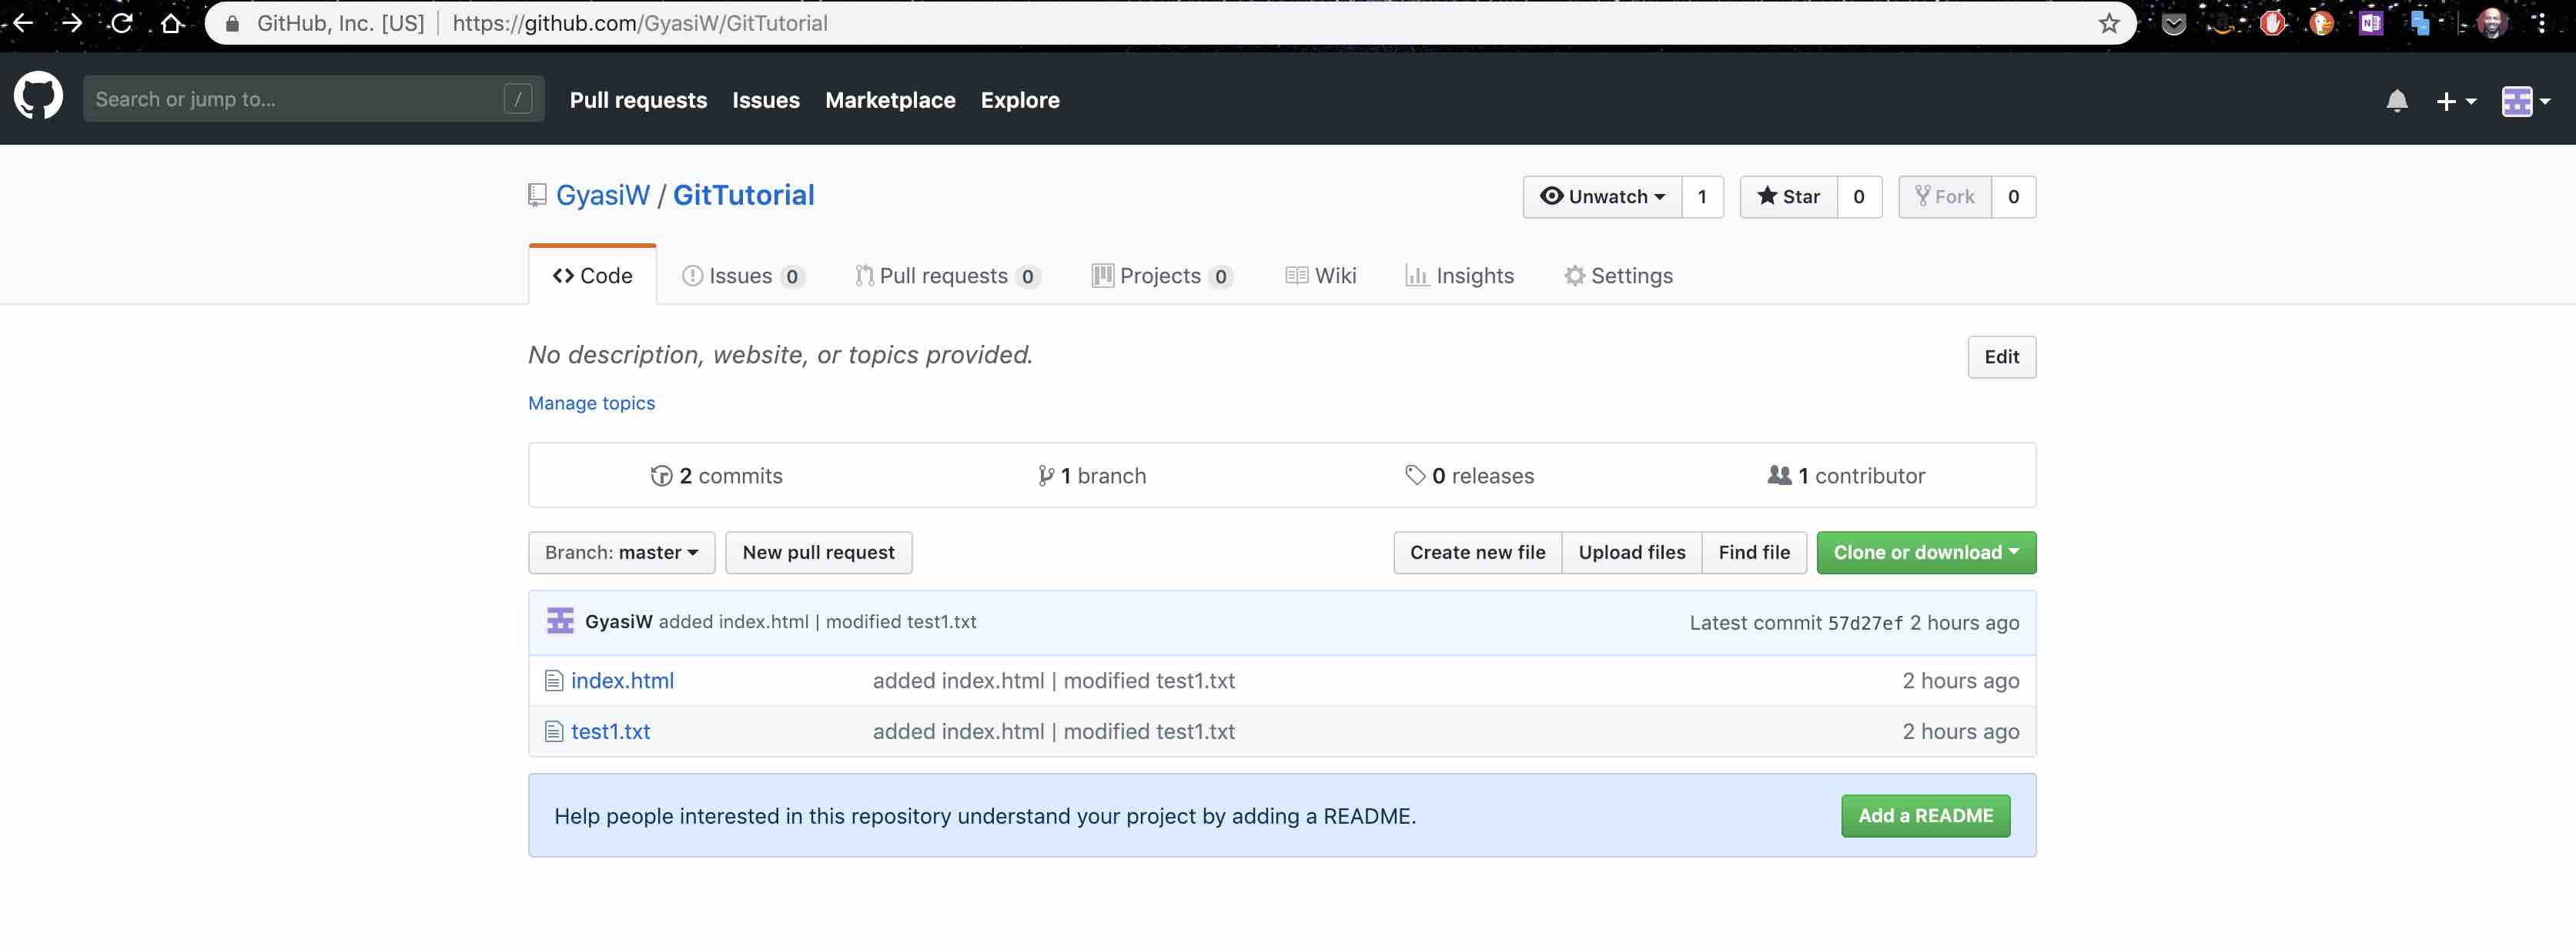Open the Pocket extension icon
Image resolution: width=2576 pixels, height=950 pixels.
[x=2173, y=23]
